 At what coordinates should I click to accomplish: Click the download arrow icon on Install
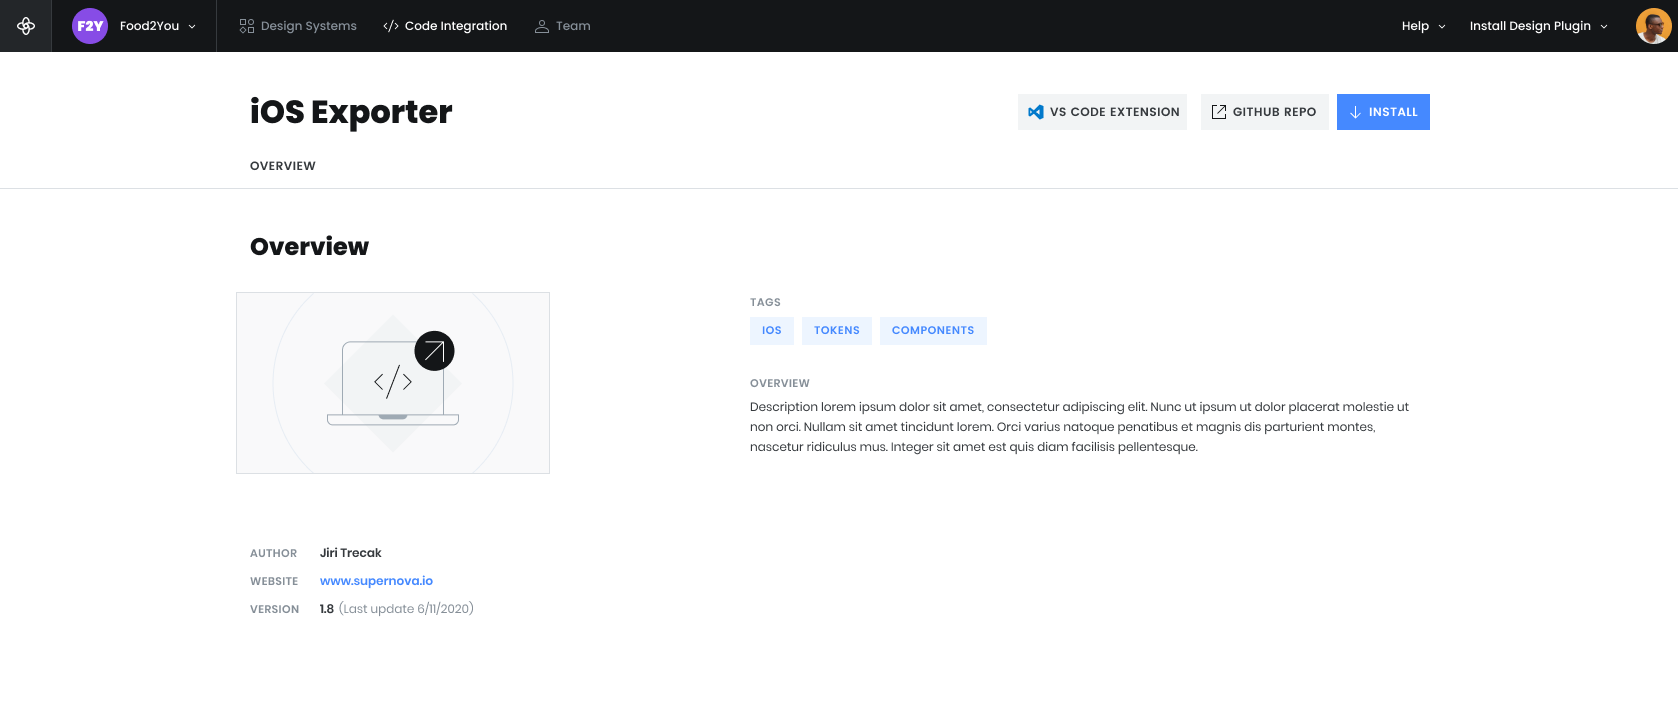point(1355,112)
